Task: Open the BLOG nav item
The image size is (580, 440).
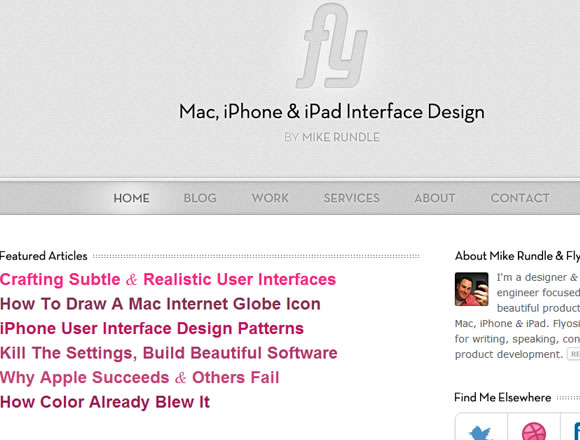Action: click(x=200, y=198)
